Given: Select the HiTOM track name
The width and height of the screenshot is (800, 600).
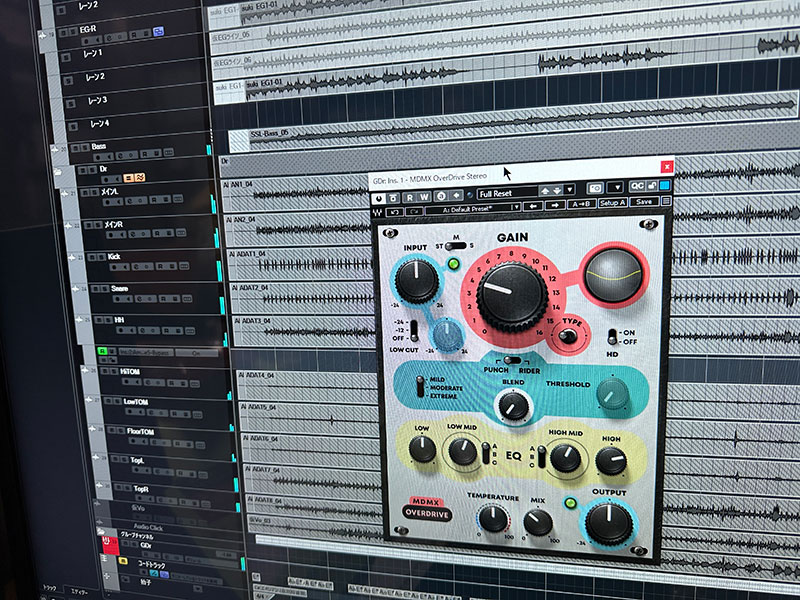Looking at the screenshot, I should (130, 371).
